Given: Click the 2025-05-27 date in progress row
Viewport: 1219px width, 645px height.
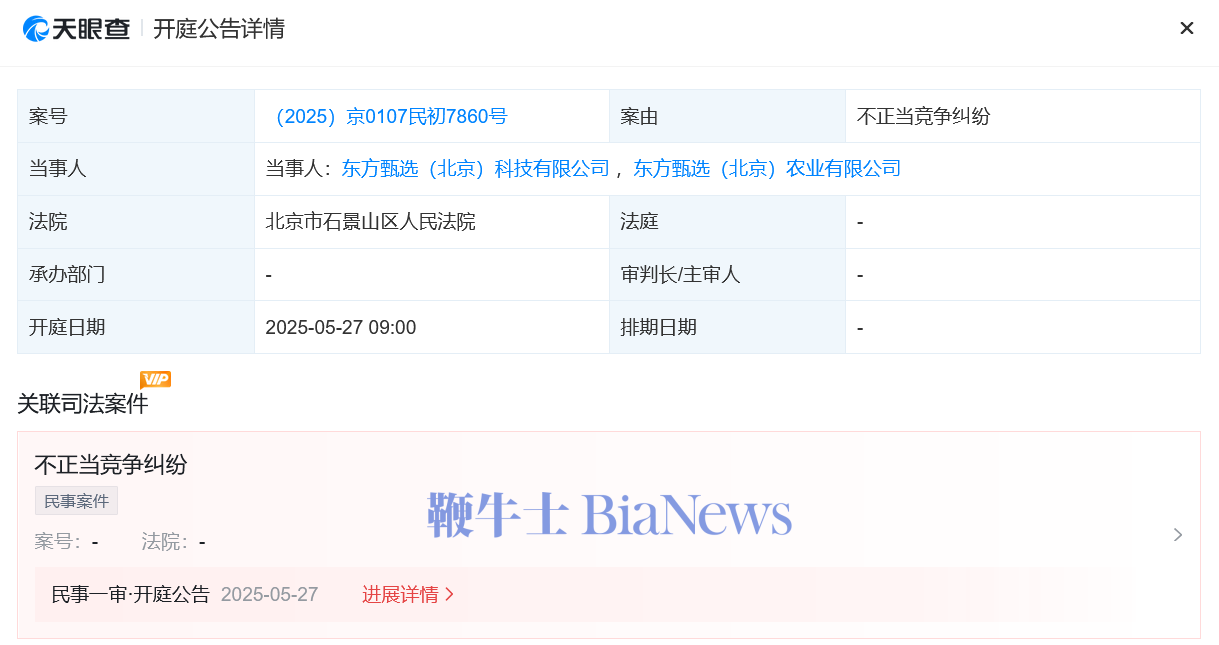Looking at the screenshot, I should (x=270, y=594).
